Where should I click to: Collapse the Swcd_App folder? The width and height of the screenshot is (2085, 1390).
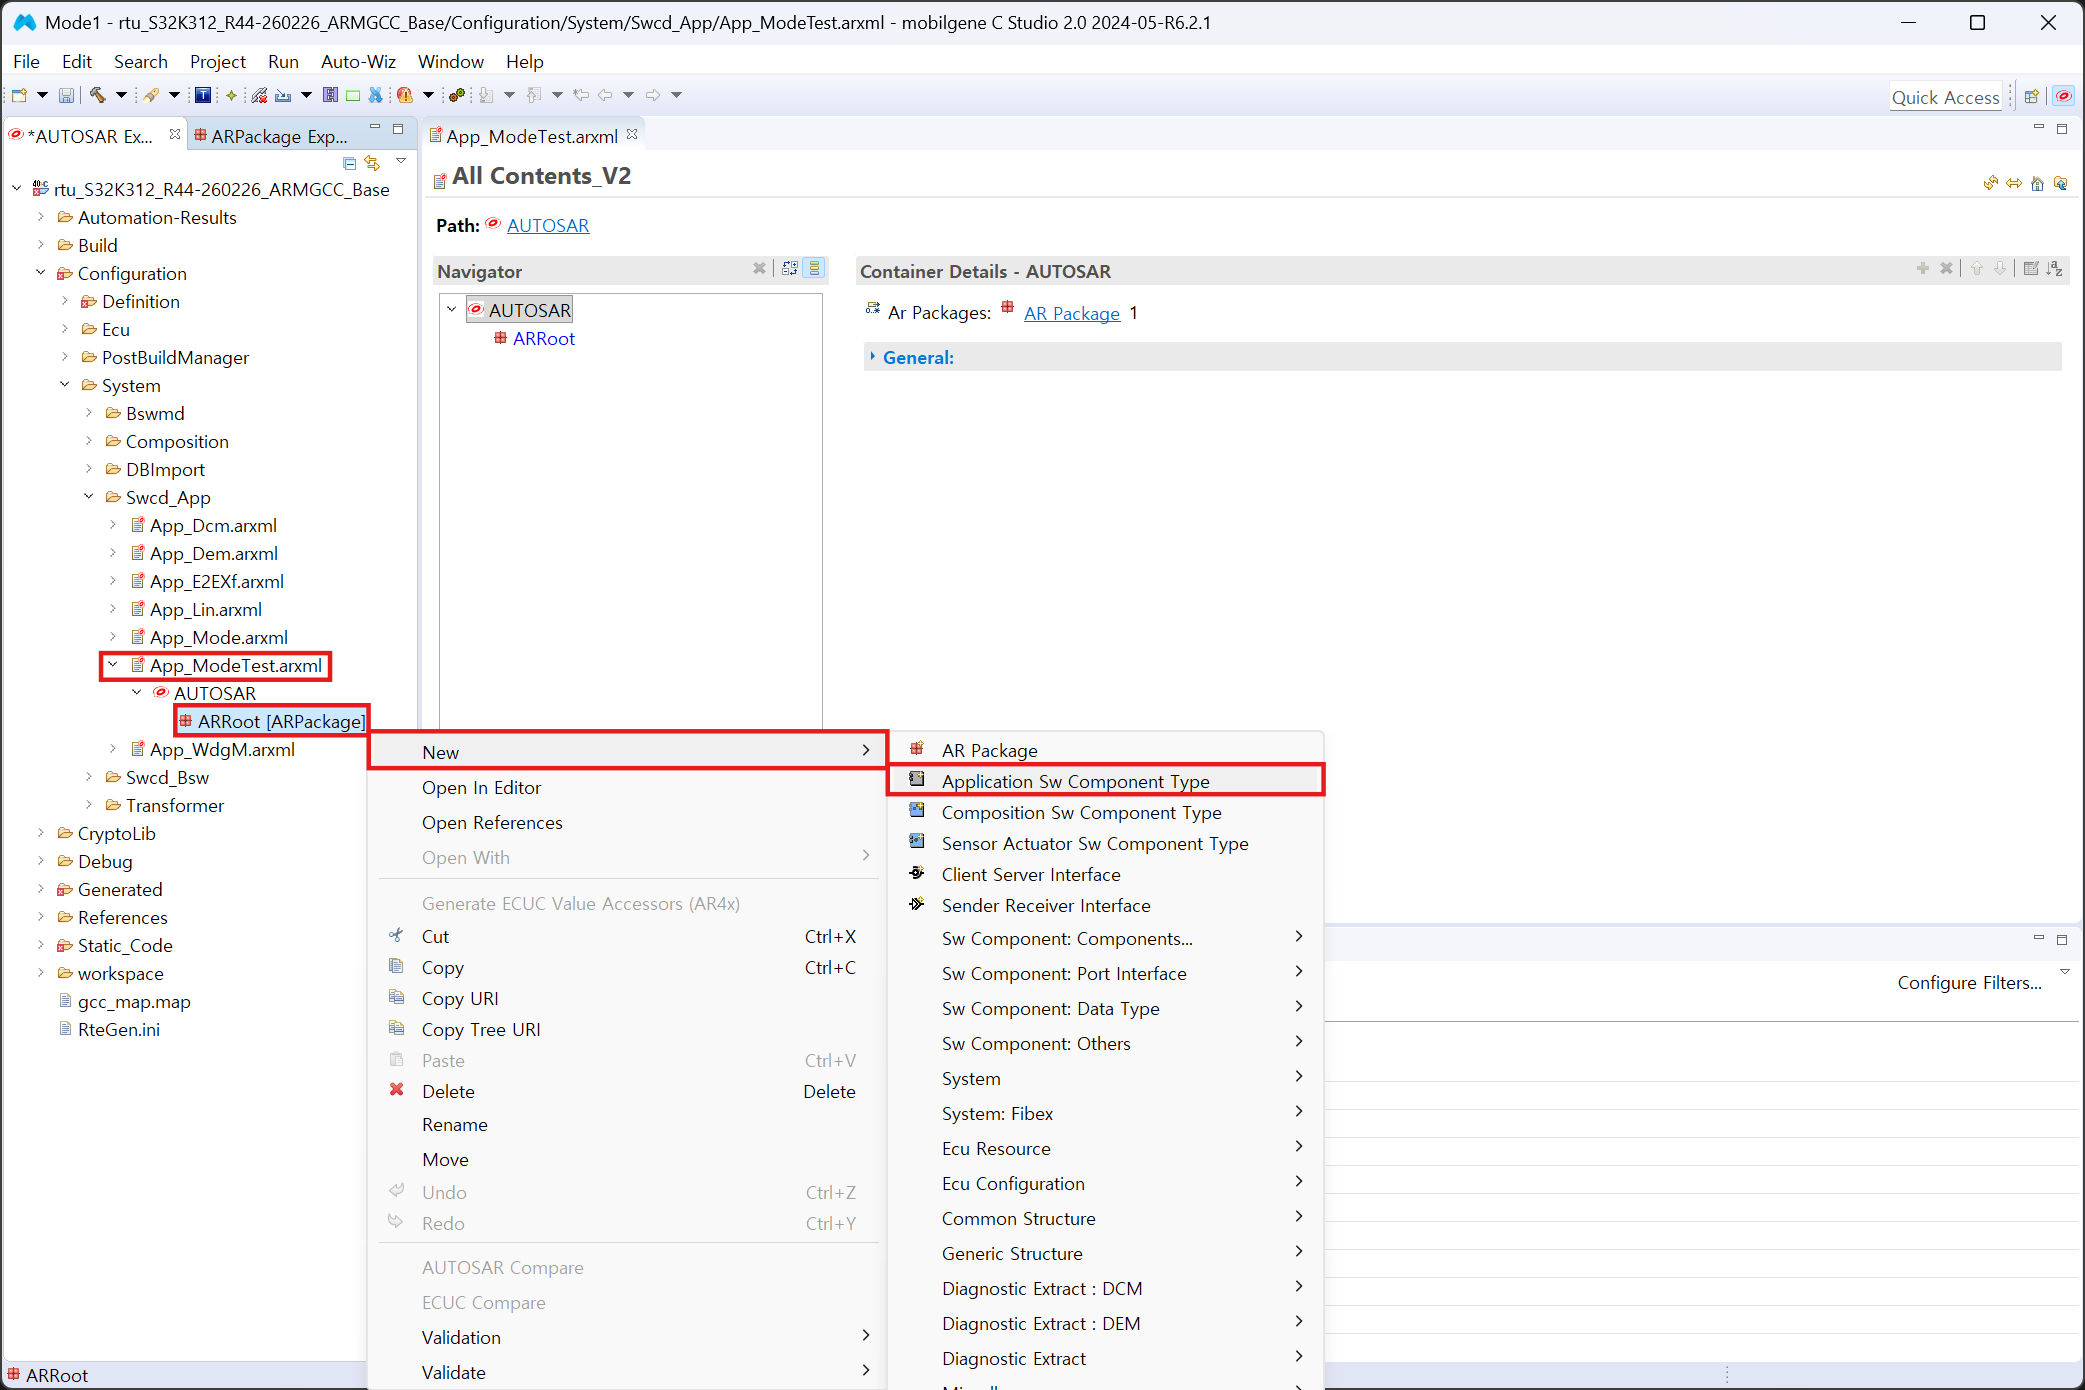[89, 497]
